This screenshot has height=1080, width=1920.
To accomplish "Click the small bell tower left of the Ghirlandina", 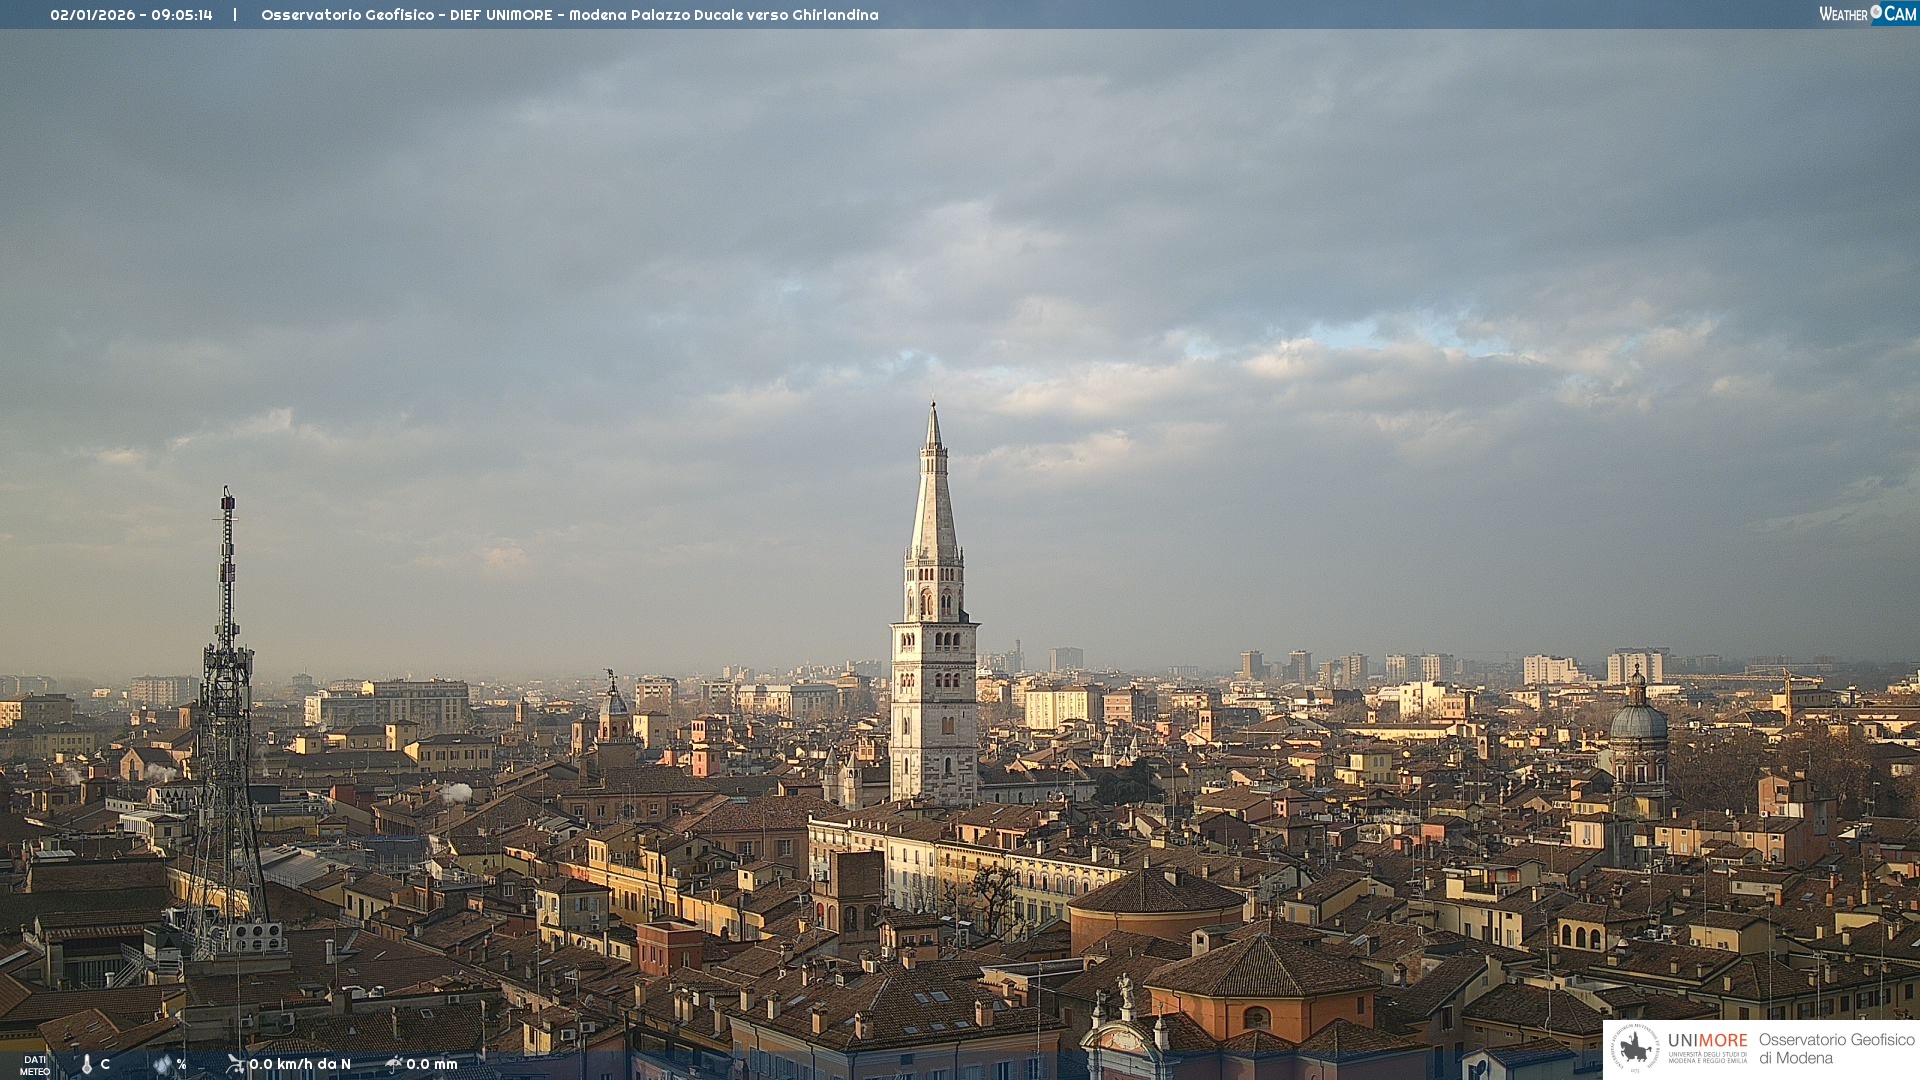I will click(x=614, y=715).
